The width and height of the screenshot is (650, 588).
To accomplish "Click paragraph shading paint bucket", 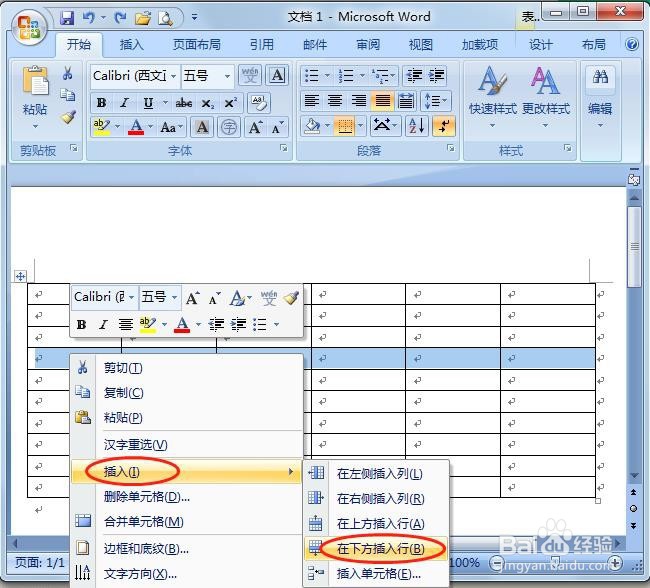I will [x=312, y=126].
